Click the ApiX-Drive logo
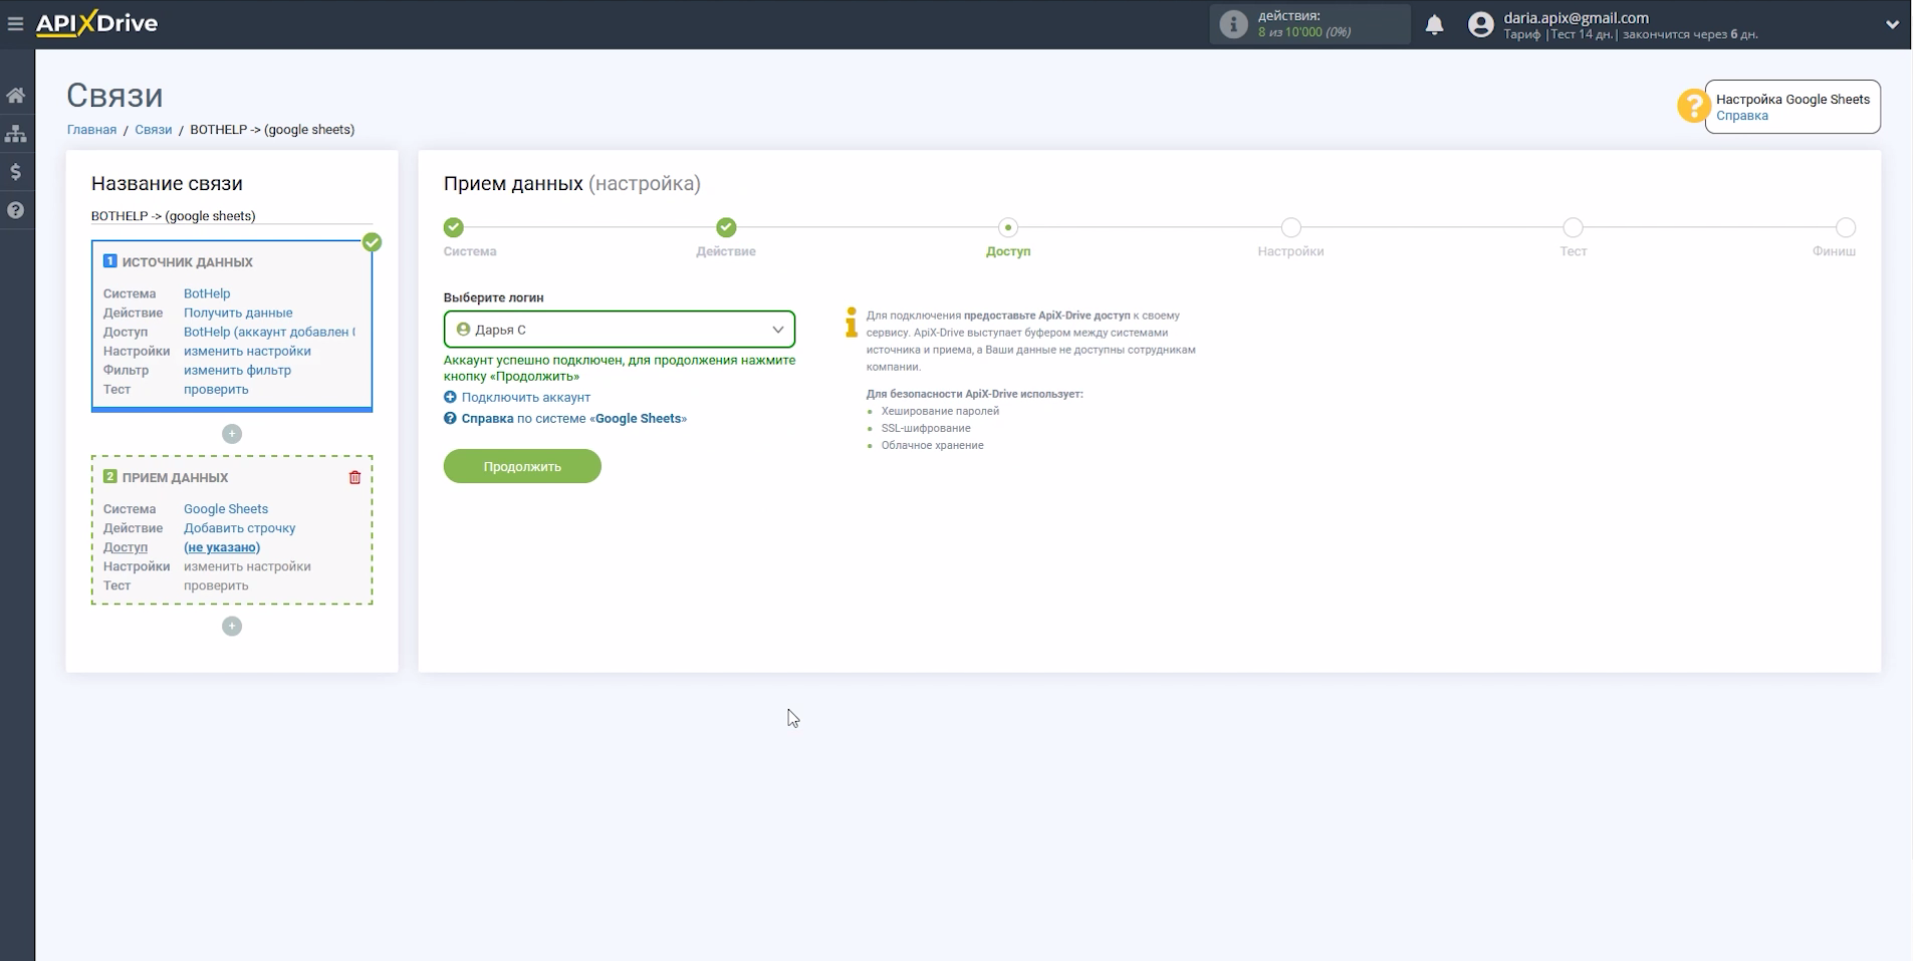The image size is (1913, 961). click(97, 23)
